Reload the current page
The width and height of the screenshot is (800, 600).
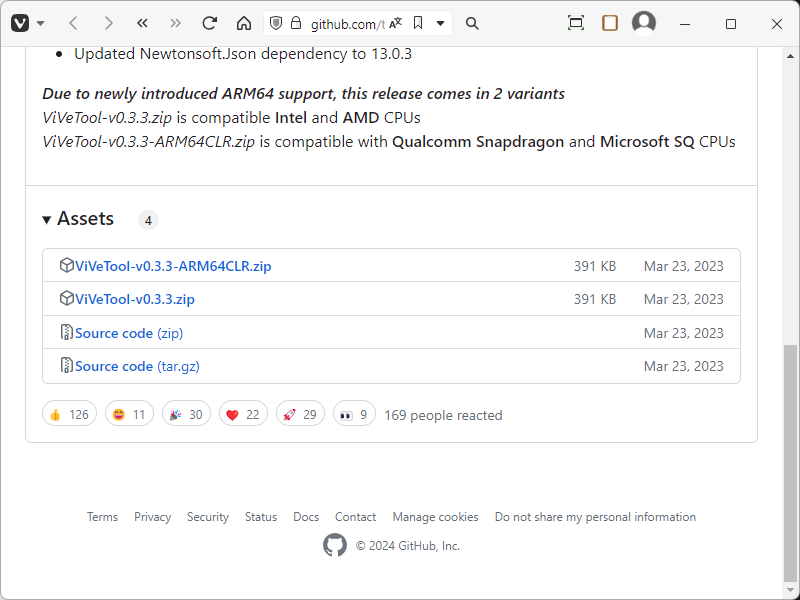click(209, 23)
